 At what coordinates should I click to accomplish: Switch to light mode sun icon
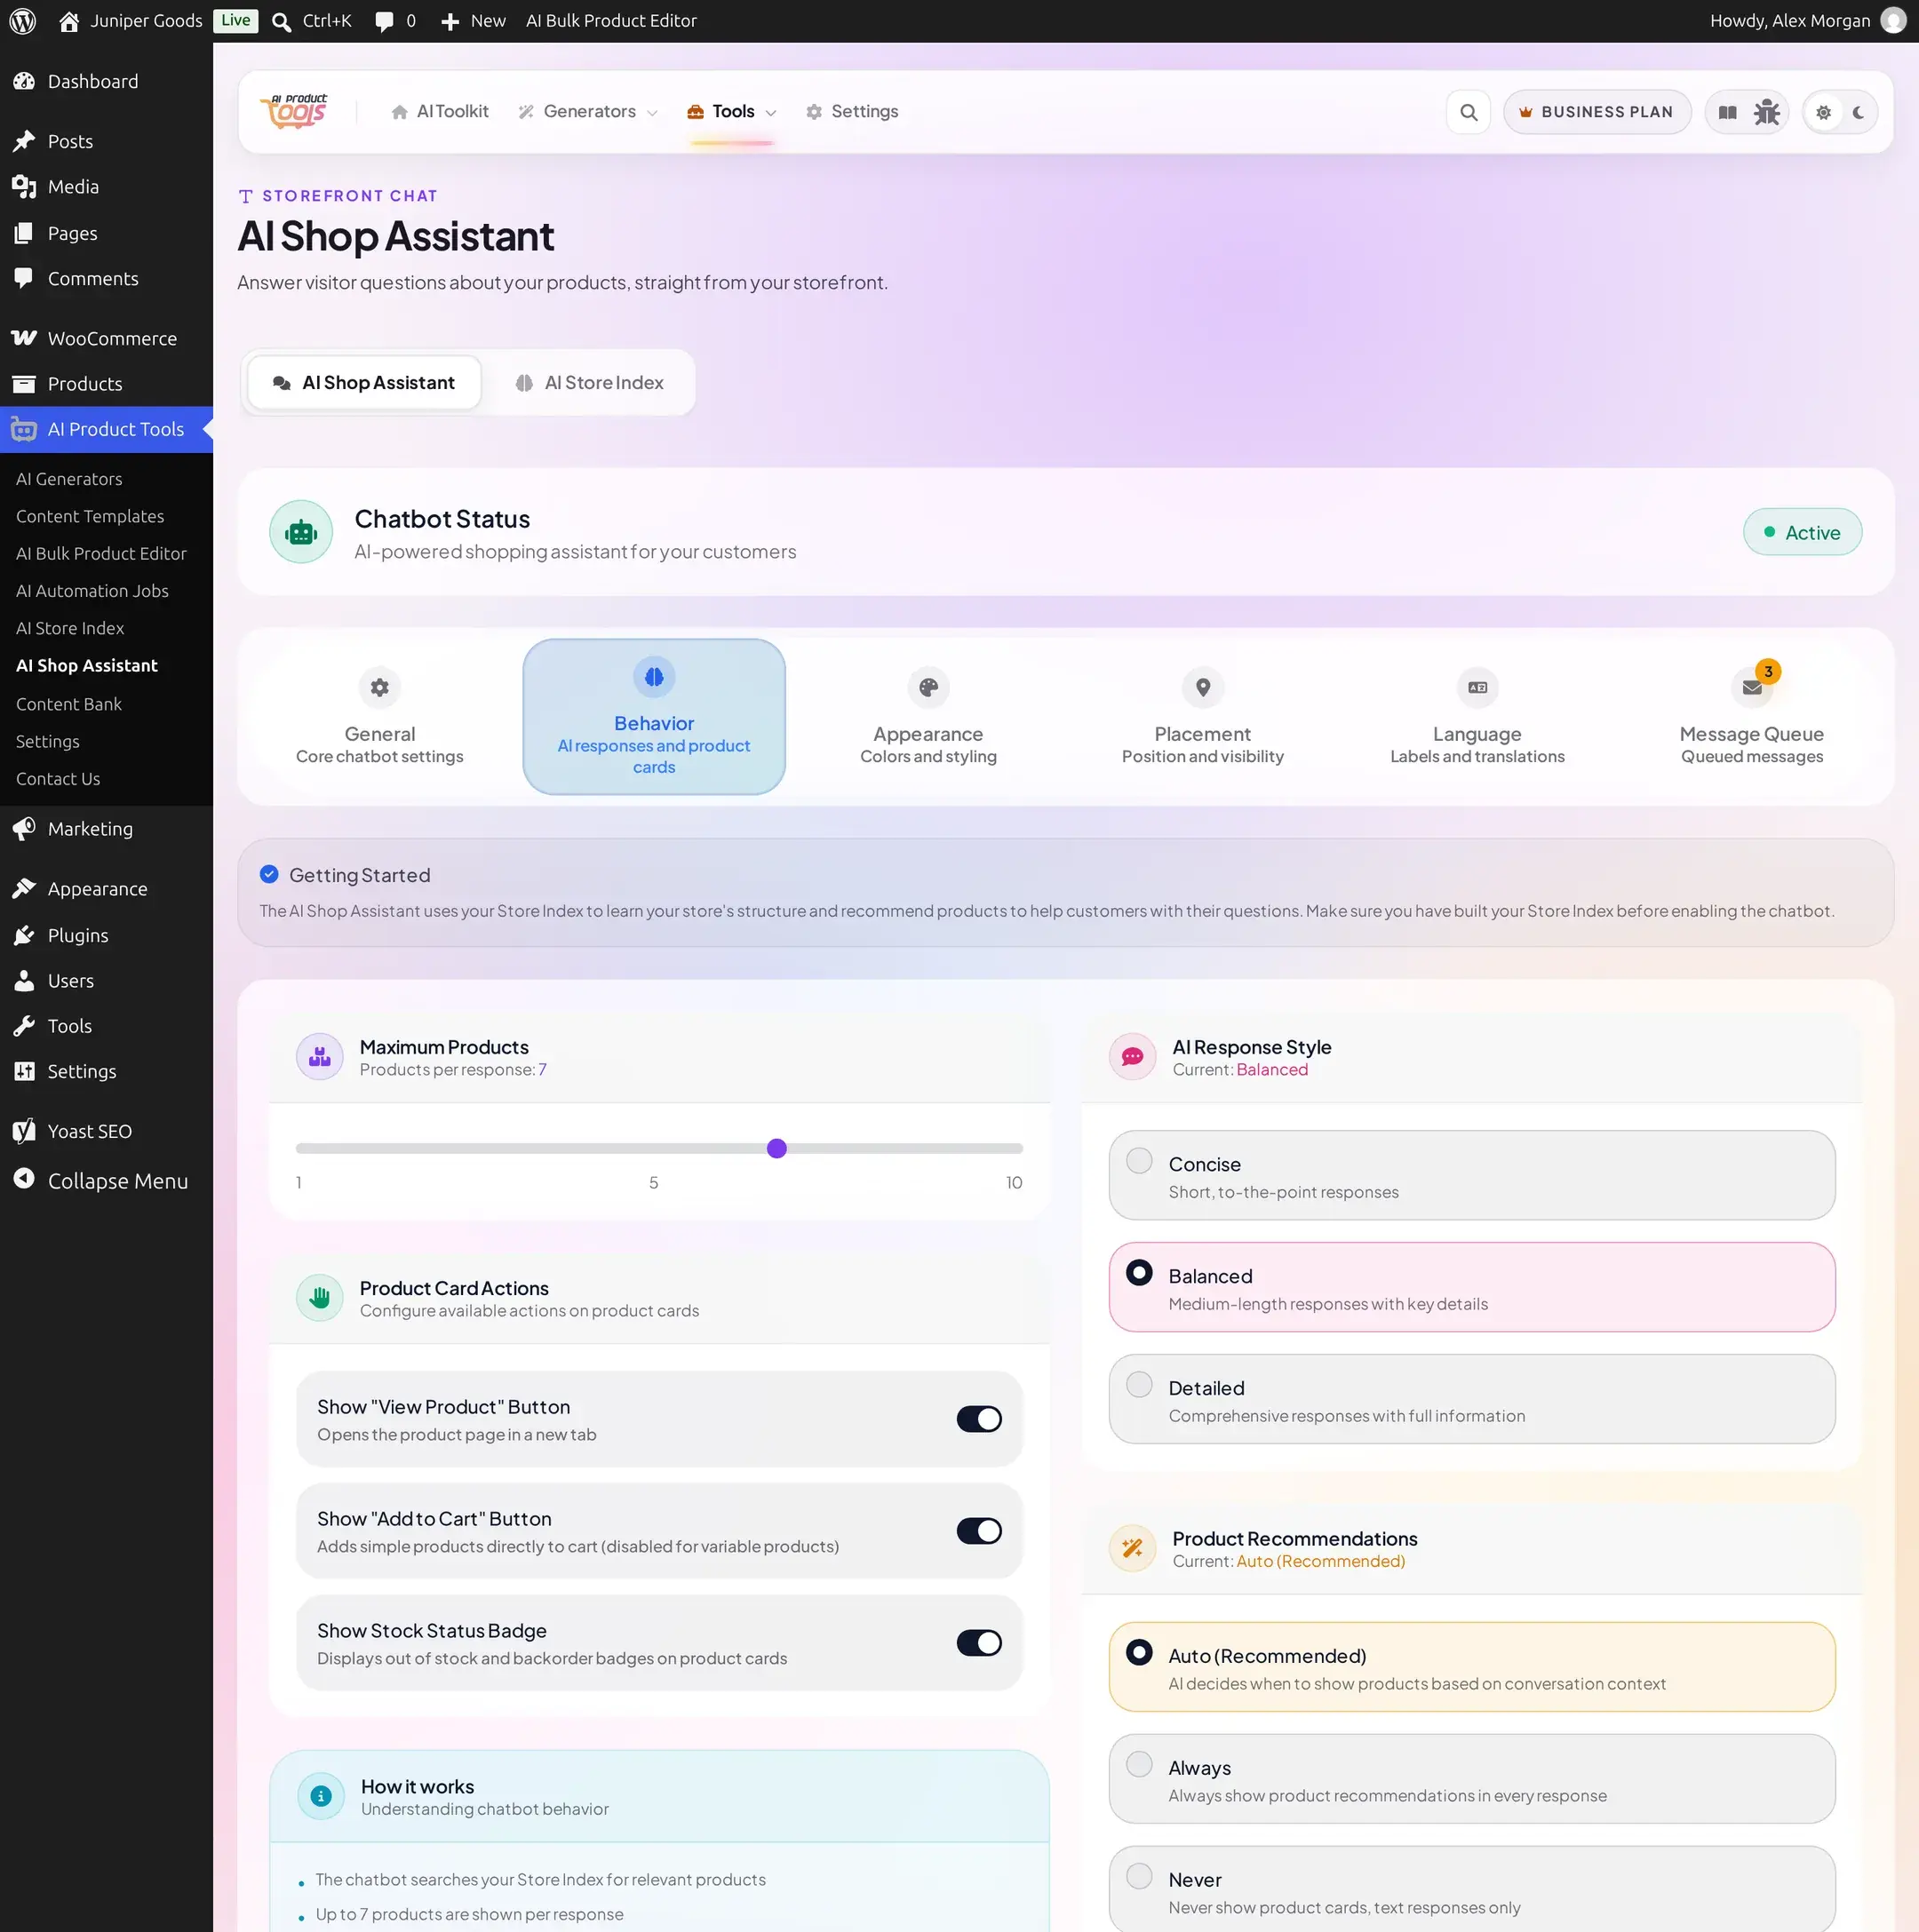1823,112
